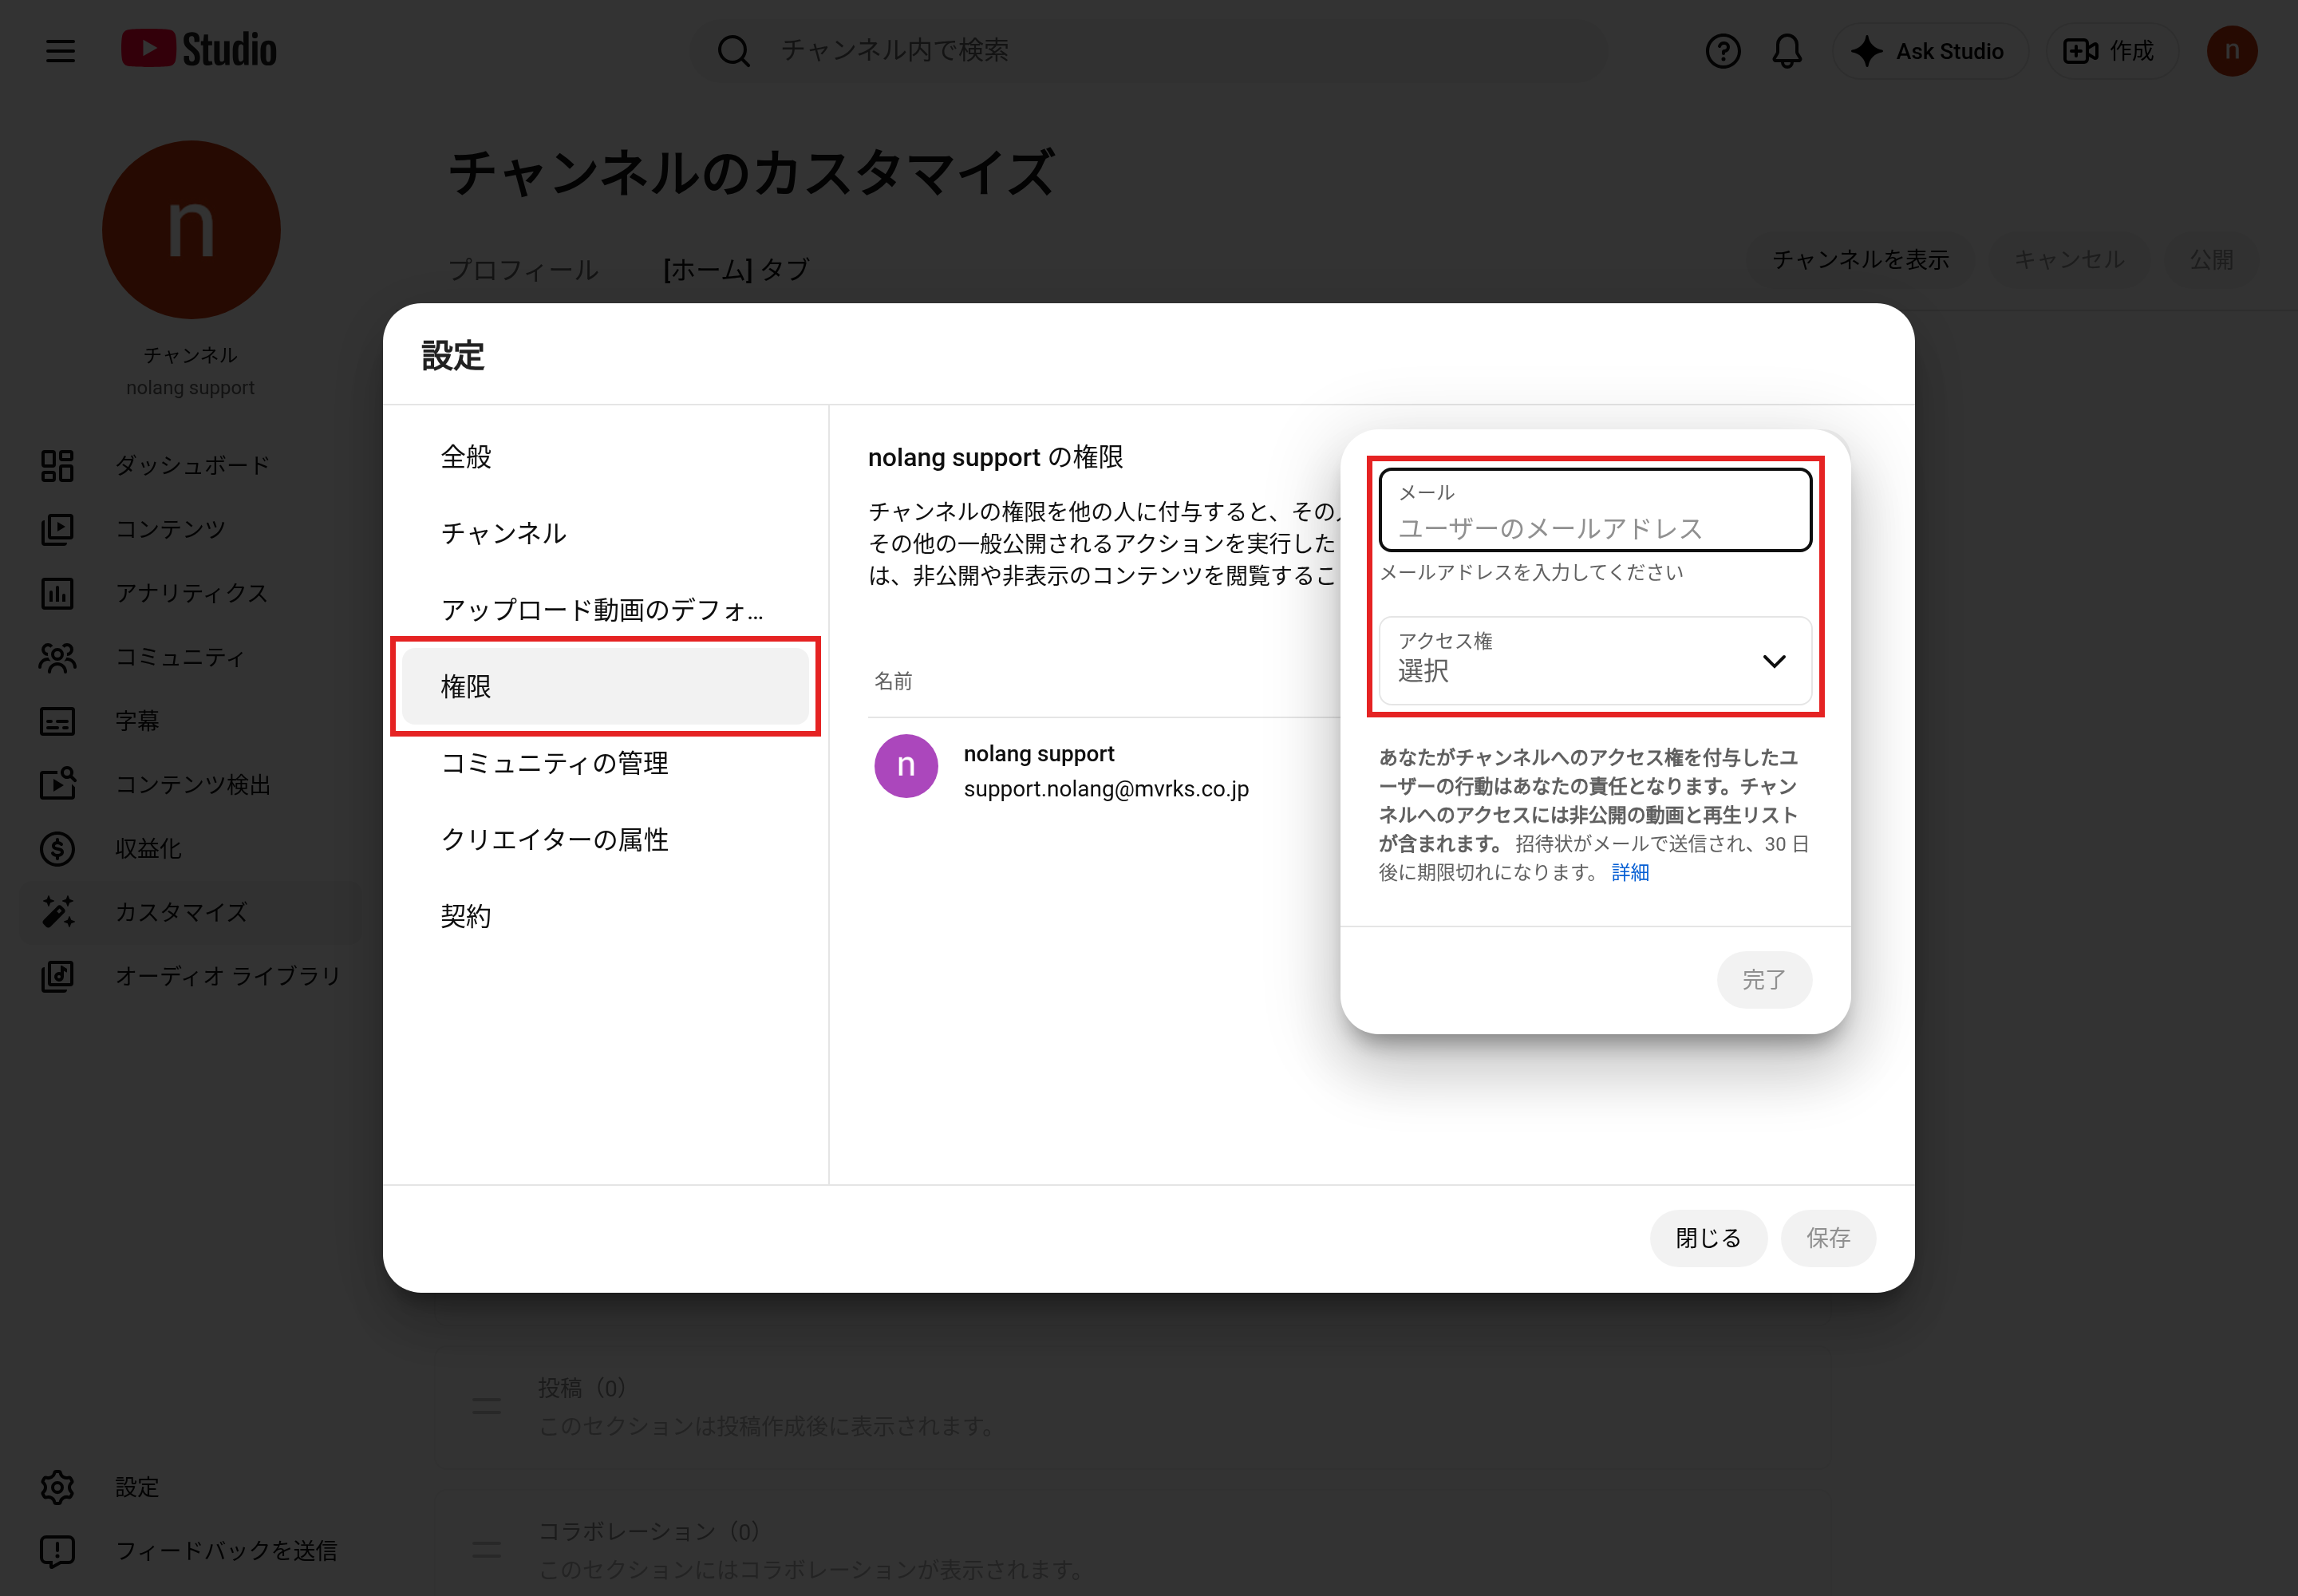Click the 詳細 link
Screen dimensions: 2298x1596
pos(1629,872)
